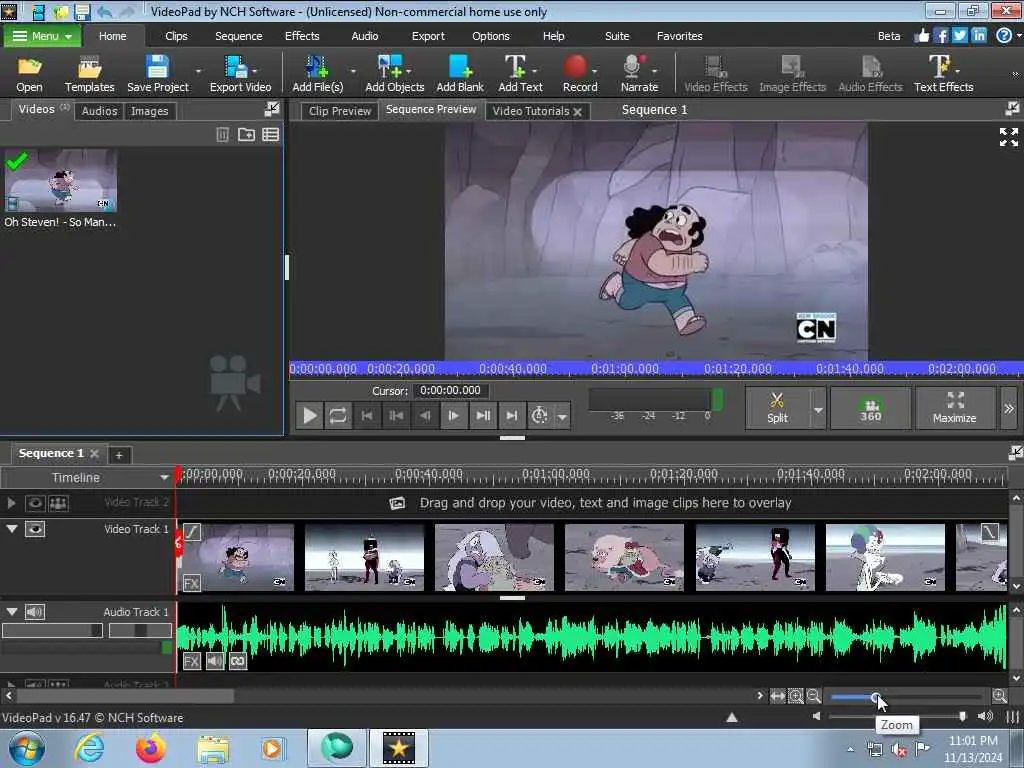Open the Clip Preview tab
1024x768 pixels.
[340, 111]
